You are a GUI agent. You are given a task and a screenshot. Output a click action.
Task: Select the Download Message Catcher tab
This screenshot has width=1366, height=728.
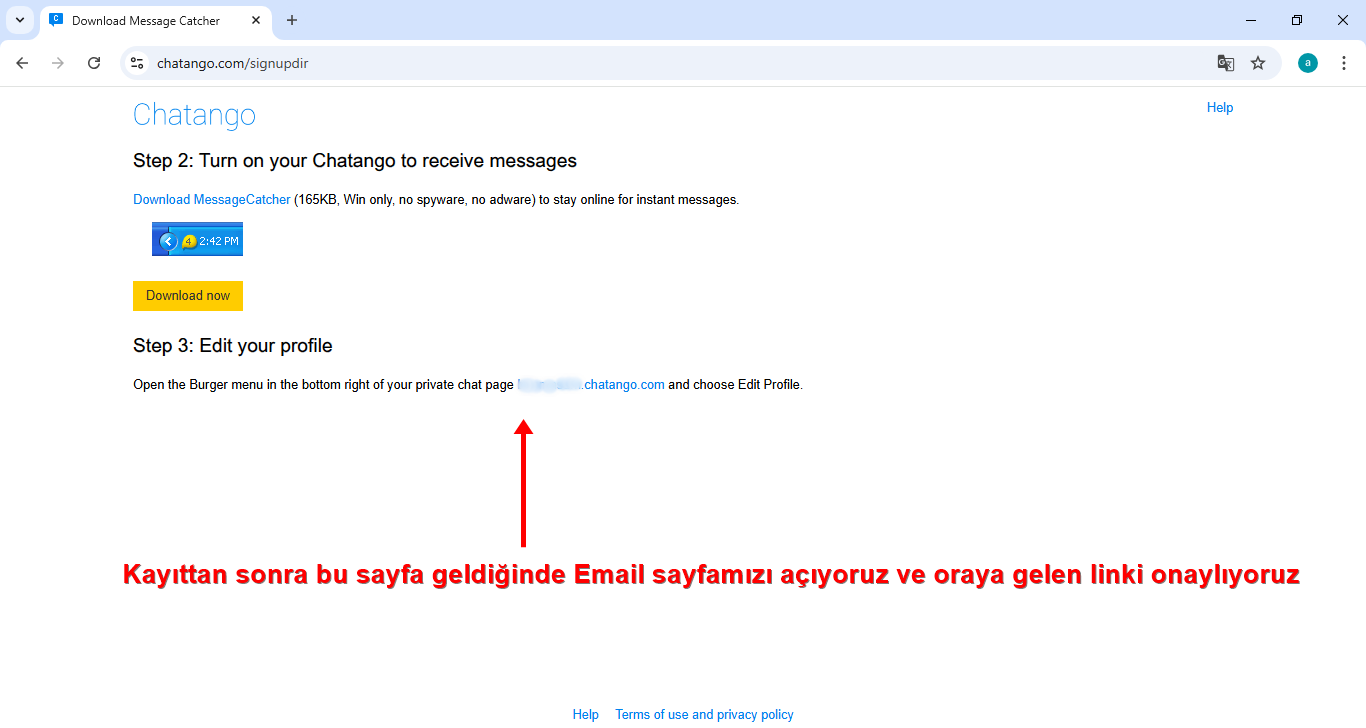(155, 20)
